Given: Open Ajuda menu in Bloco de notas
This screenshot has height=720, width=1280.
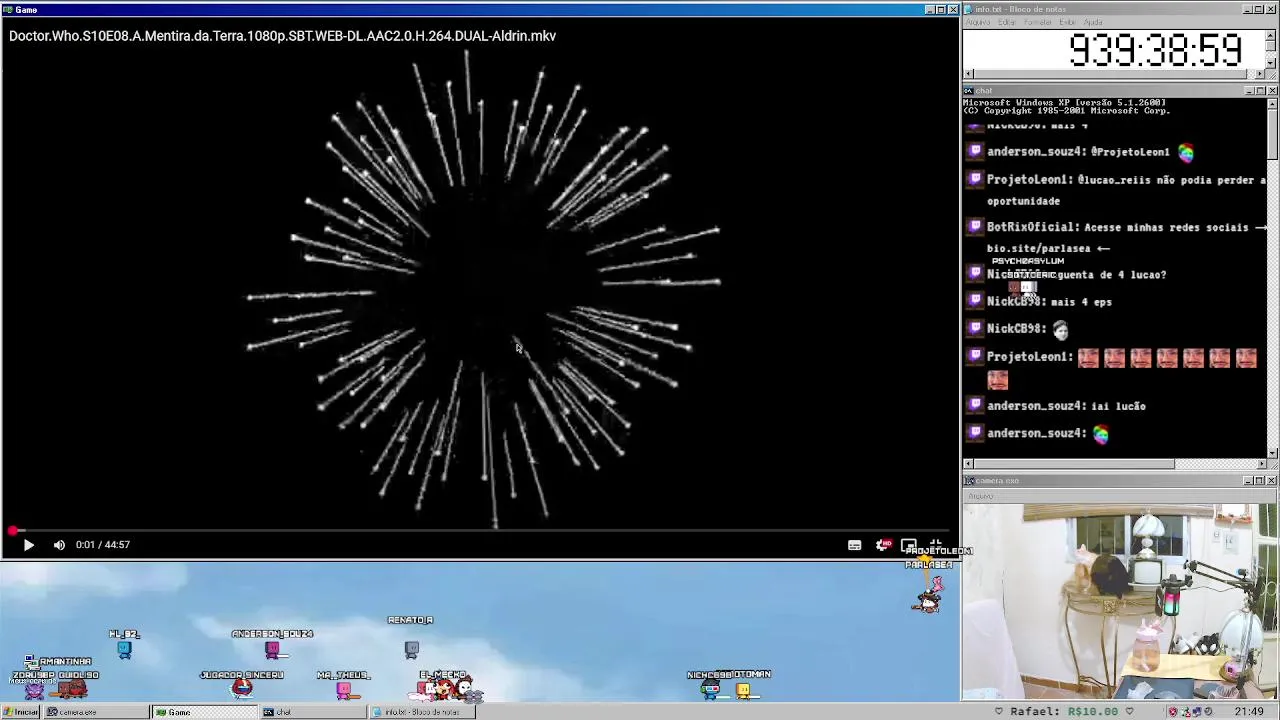Looking at the screenshot, I should pyautogui.click(x=1093, y=22).
